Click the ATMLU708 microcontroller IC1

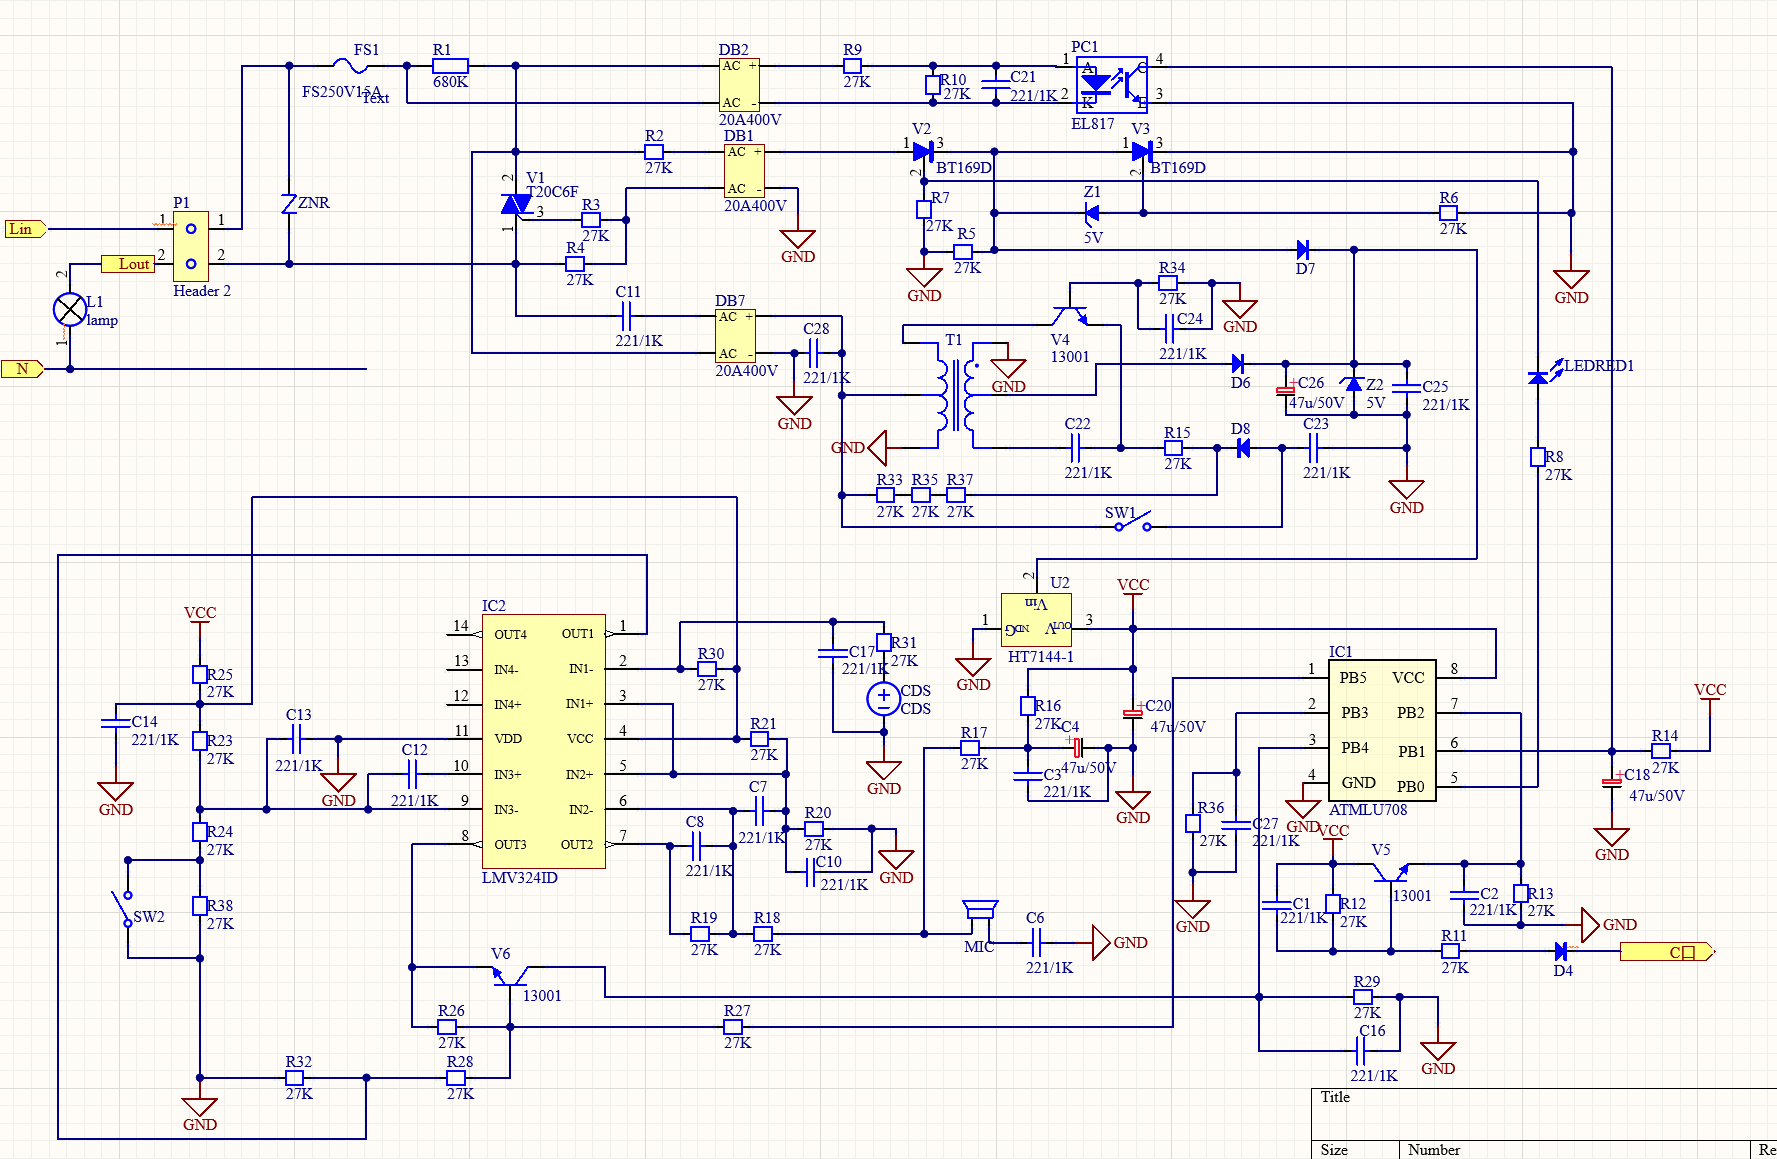click(1382, 730)
